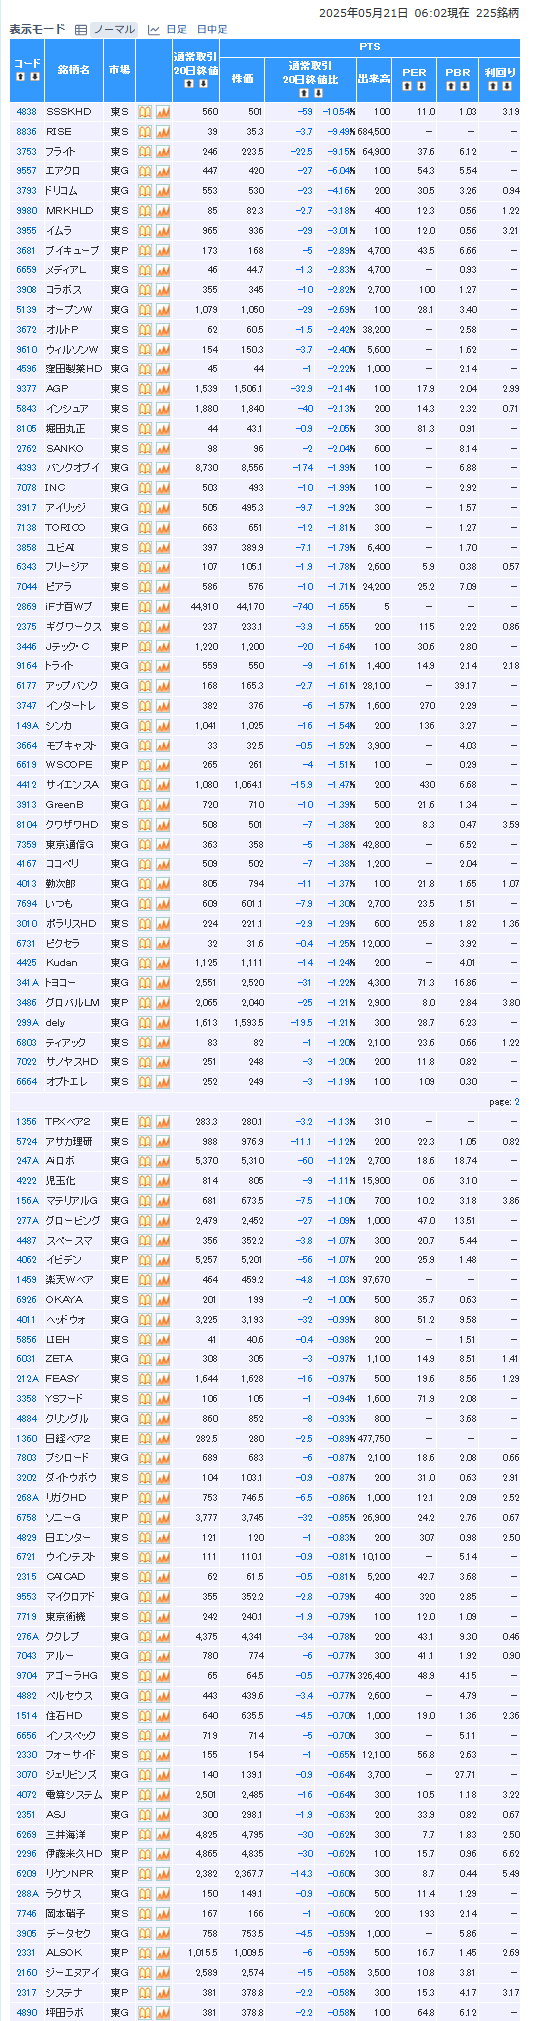Screen dimensions: 536x2021
Task: Open the chart icon for オプトエレ row
Action: pyautogui.click(x=163, y=1081)
